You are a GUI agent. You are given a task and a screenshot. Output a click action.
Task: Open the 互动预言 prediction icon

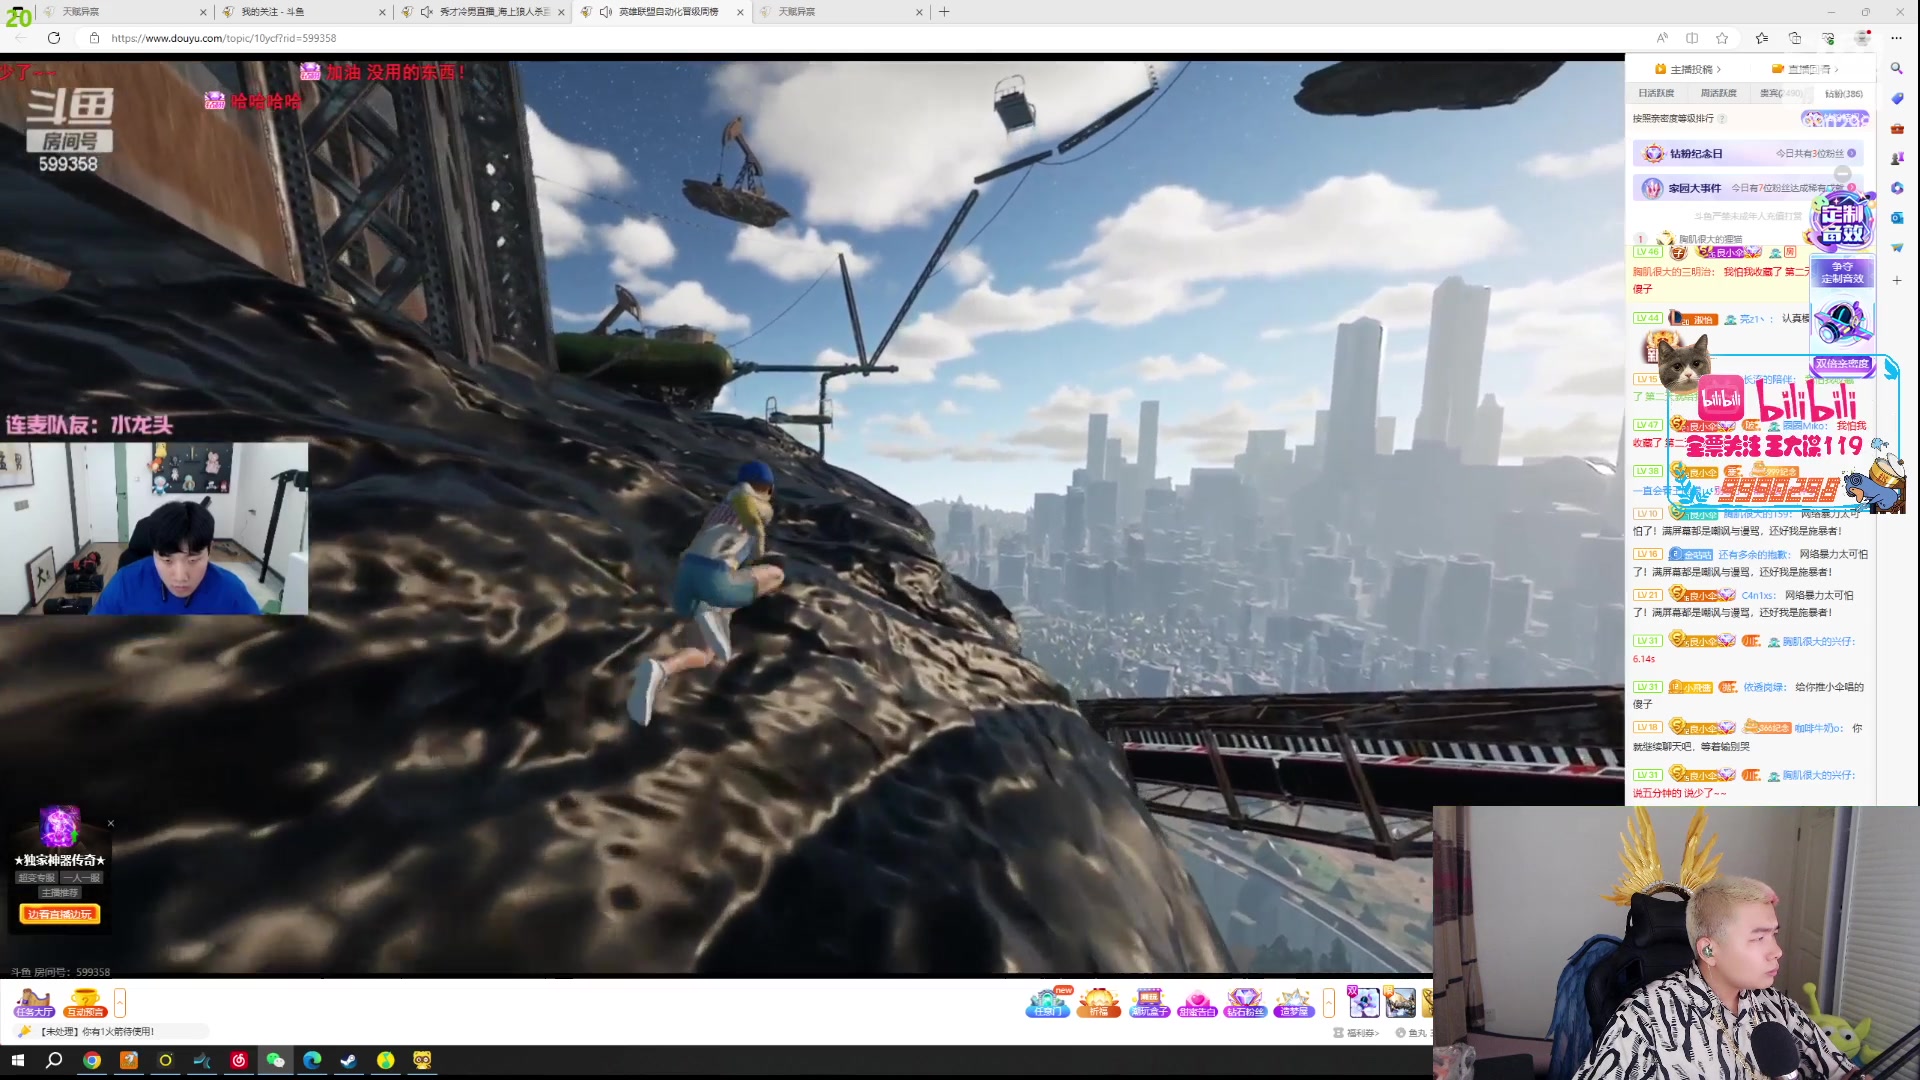85,1002
